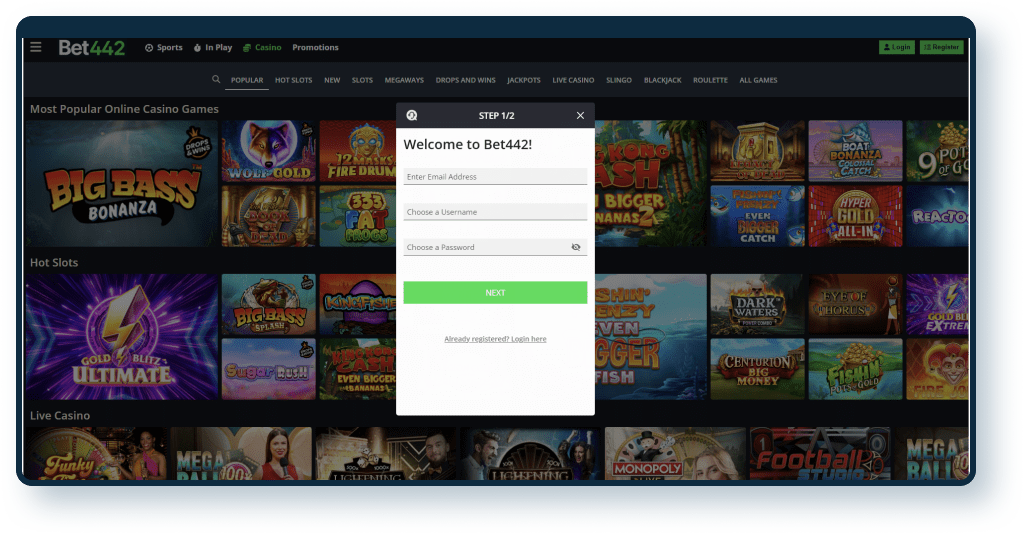Open Book of Dead game thumbnail
This screenshot has width=1024, height=534.
(268, 216)
